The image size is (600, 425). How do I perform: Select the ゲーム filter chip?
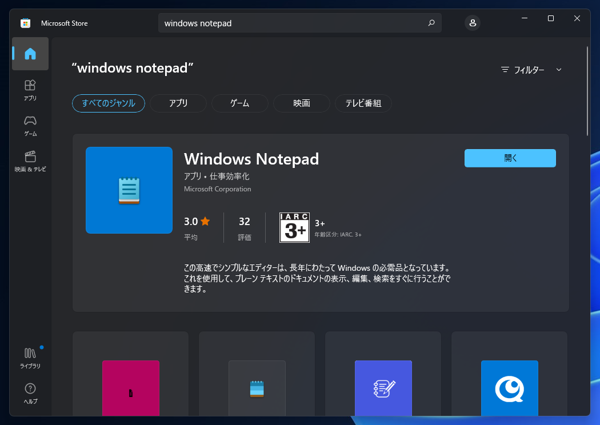click(240, 103)
